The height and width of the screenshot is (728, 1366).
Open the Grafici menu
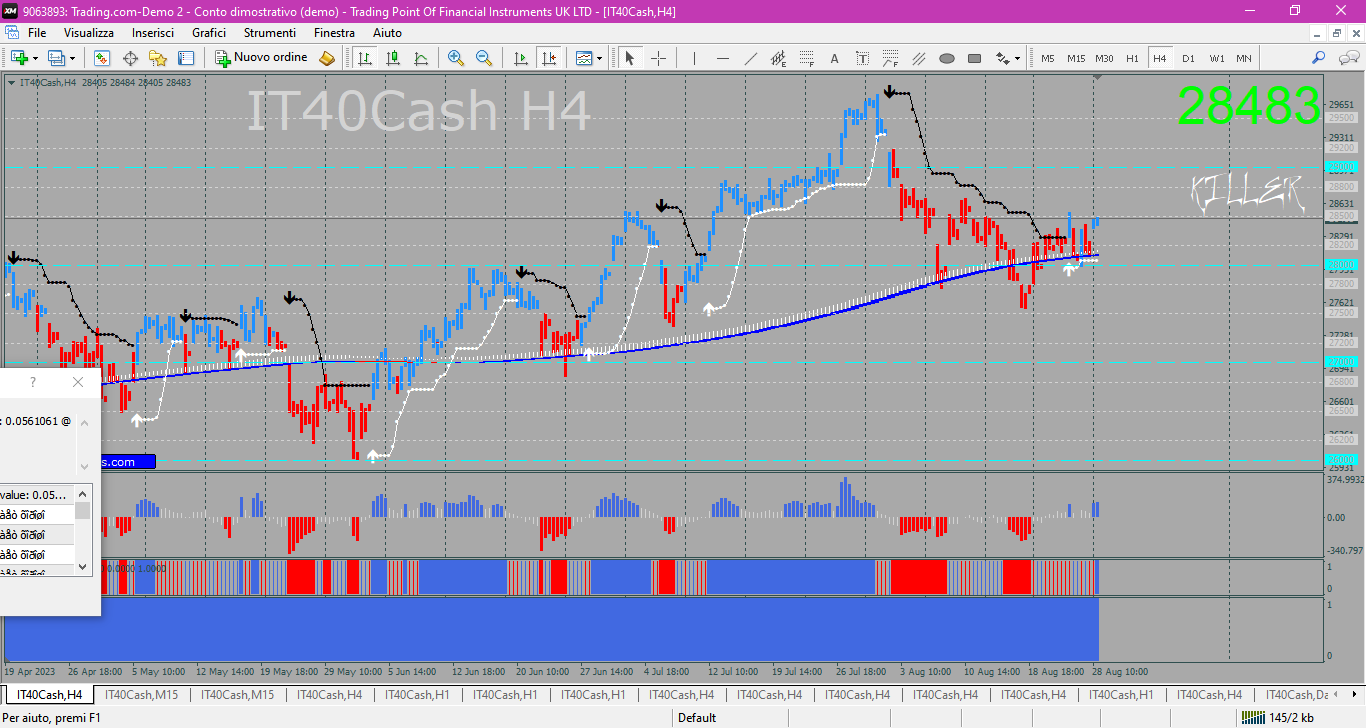(209, 33)
